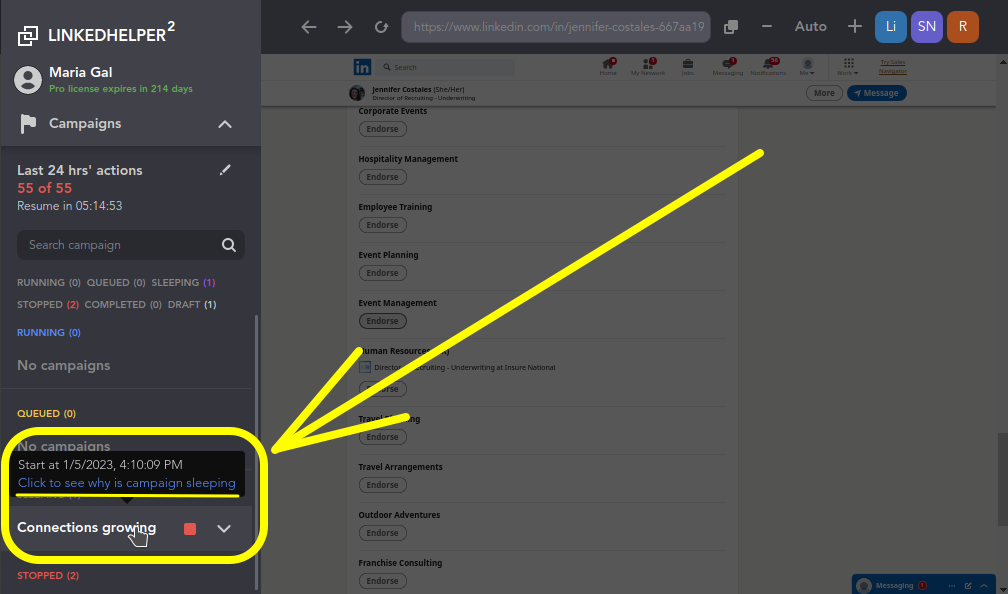Image resolution: width=1008 pixels, height=594 pixels.
Task: Zoom out with the minus icon
Action: (x=767, y=27)
